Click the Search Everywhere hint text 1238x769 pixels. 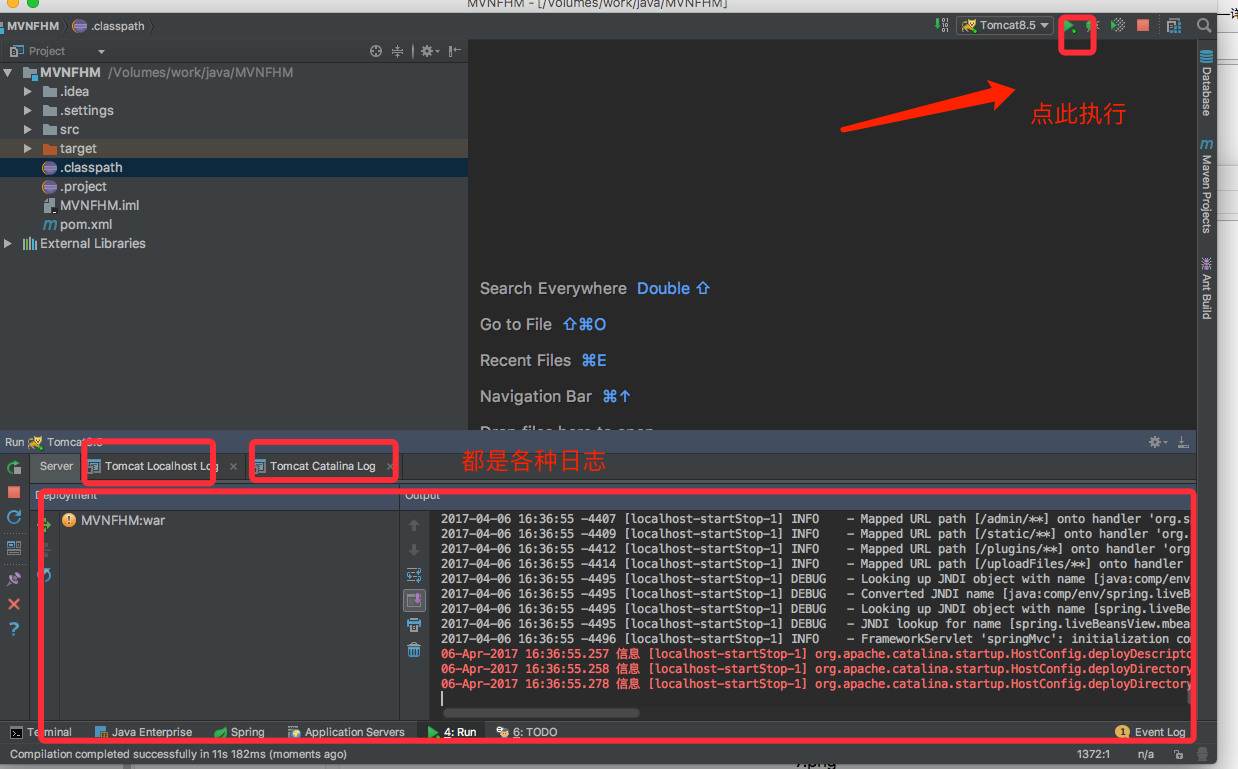pyautogui.click(x=553, y=288)
